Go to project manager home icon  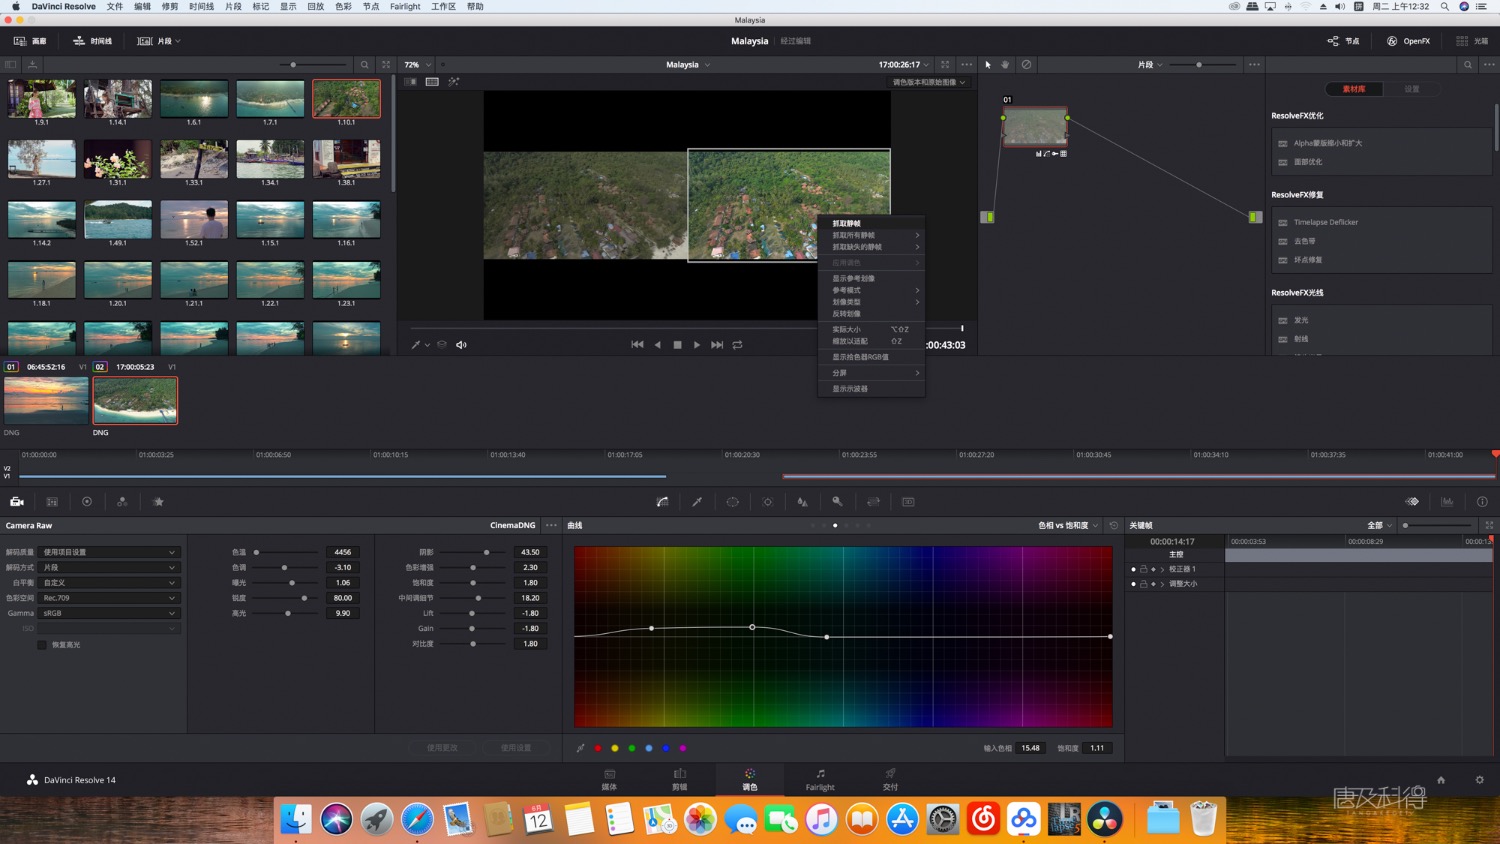(1441, 780)
